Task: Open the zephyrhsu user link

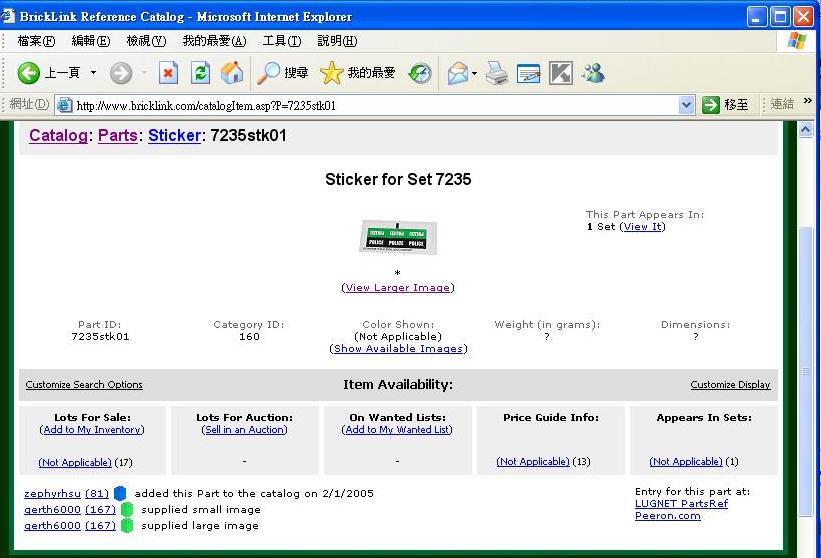Action: pyautogui.click(x=52, y=494)
